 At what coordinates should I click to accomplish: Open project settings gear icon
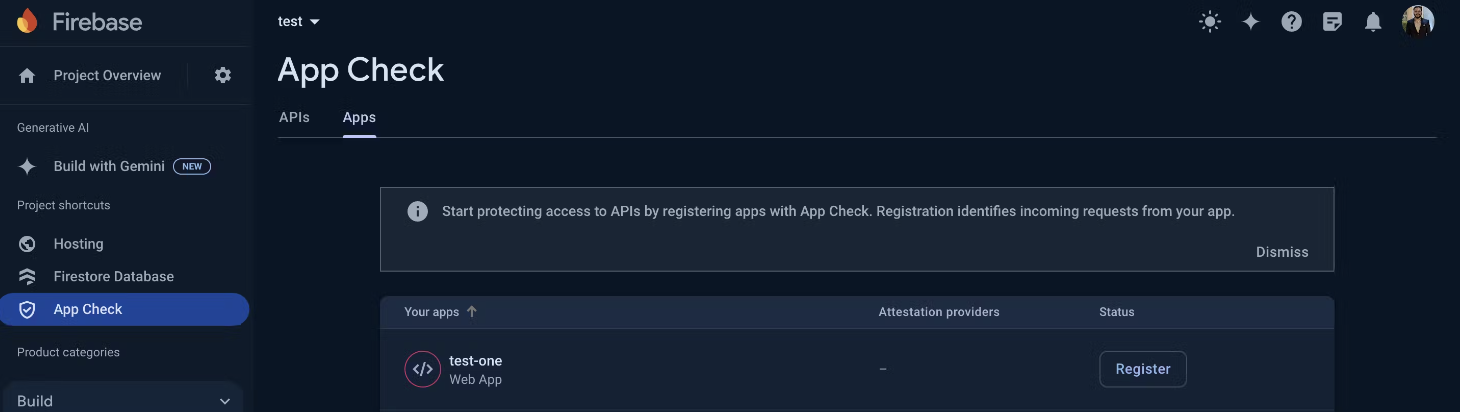click(223, 75)
